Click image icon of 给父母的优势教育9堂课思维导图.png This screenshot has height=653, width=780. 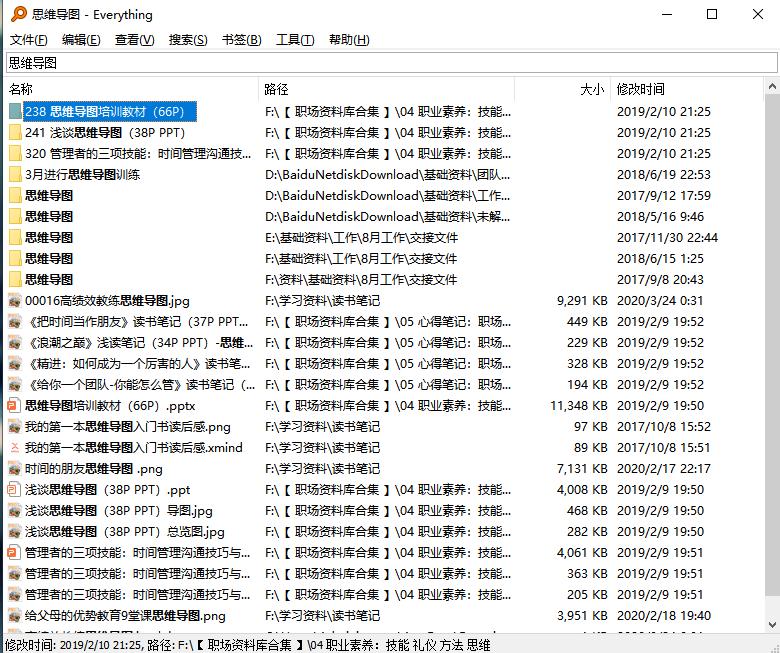pyautogui.click(x=15, y=616)
